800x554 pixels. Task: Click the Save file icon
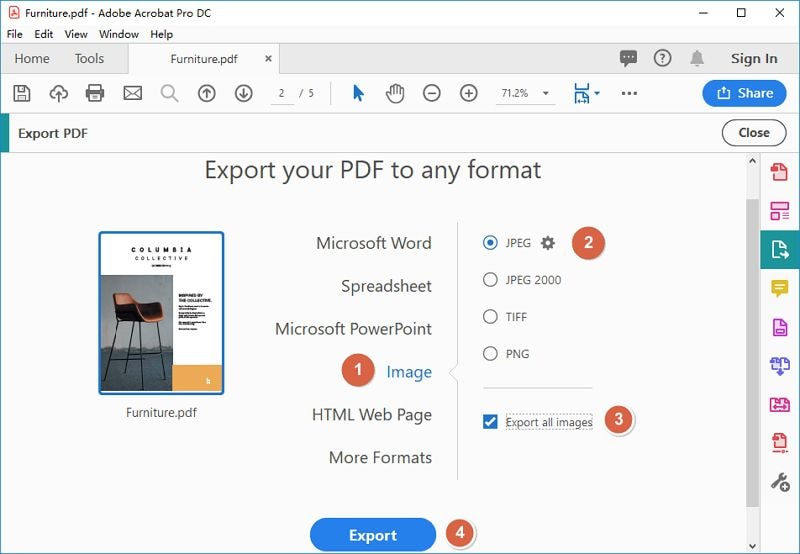click(x=21, y=93)
